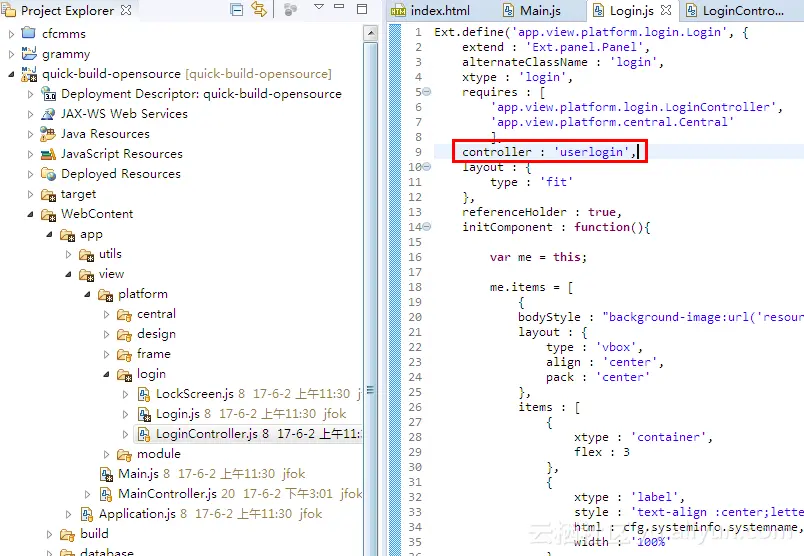Click the quick-build-opensource project icon

pos(29,74)
